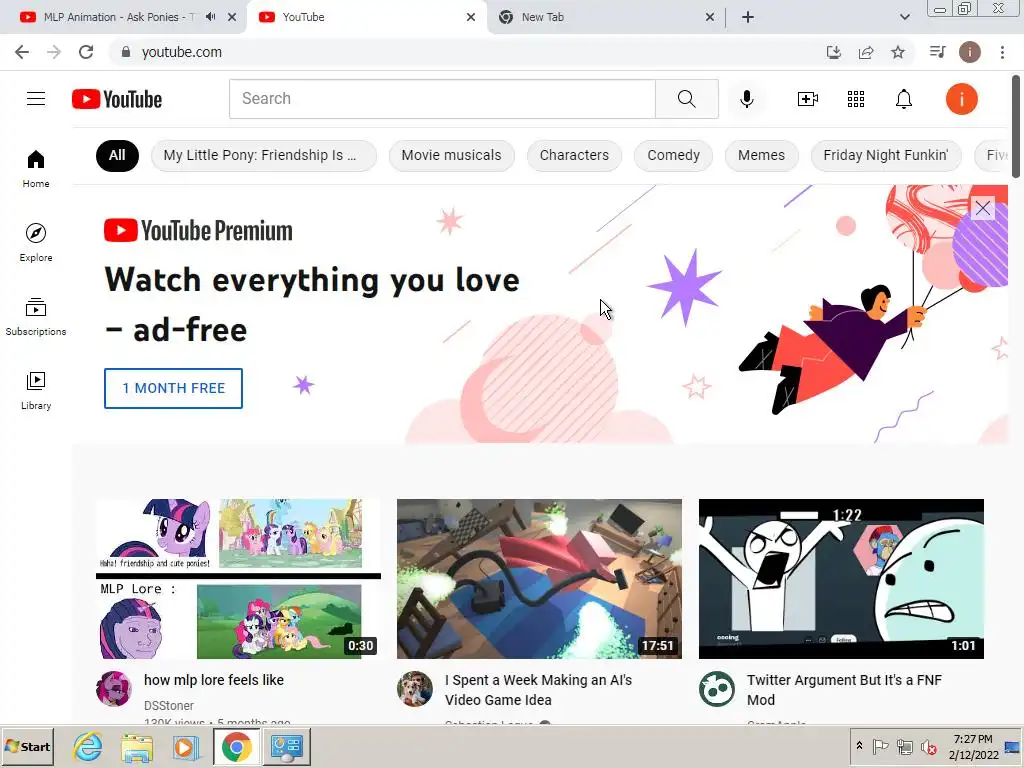1024x768 pixels.
Task: Go back with browser back arrow
Action: [22, 52]
